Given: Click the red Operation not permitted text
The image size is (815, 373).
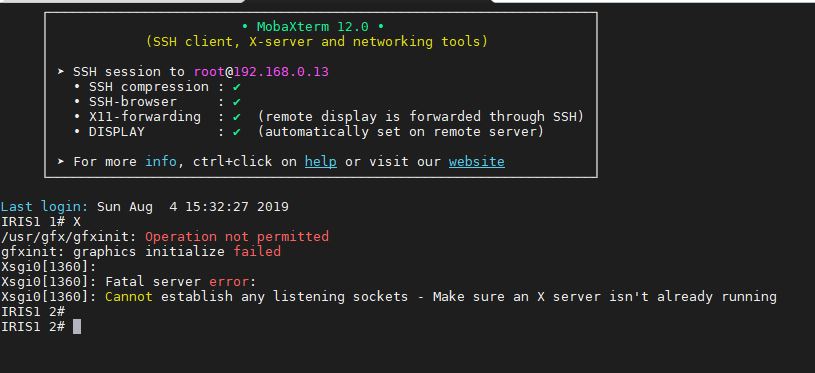Looking at the screenshot, I should pyautogui.click(x=237, y=237).
